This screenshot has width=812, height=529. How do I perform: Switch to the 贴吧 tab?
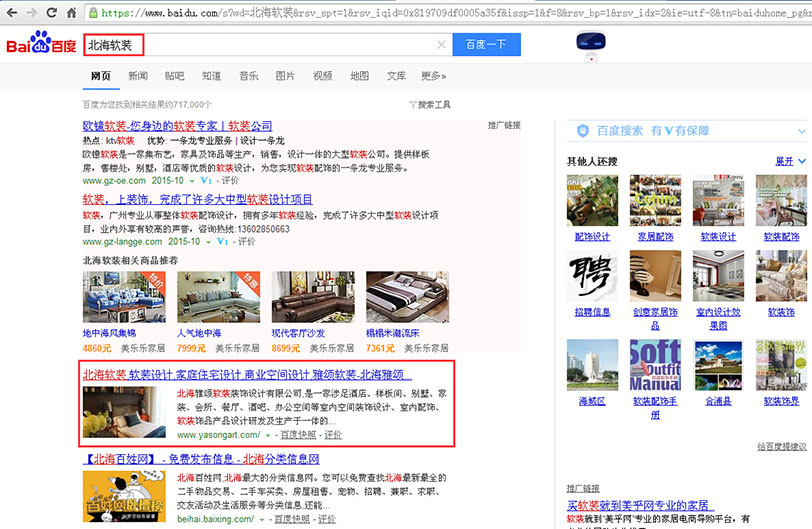[x=175, y=76]
